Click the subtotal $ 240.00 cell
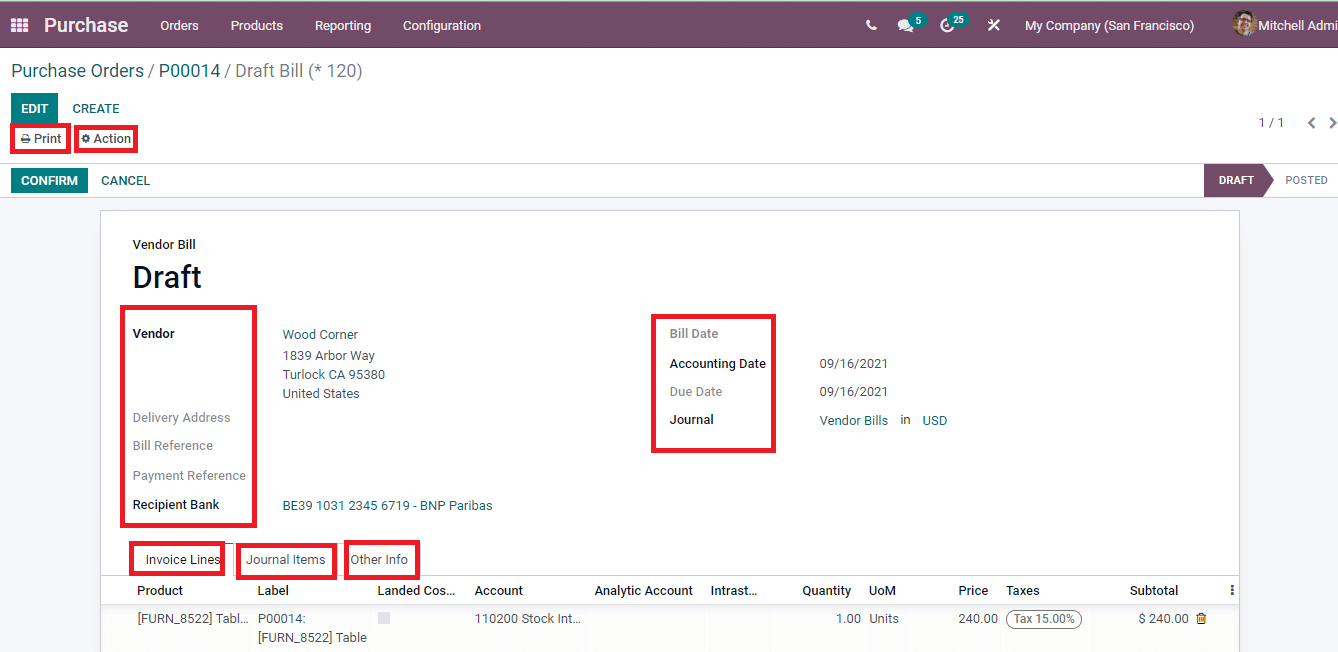 [x=1164, y=619]
